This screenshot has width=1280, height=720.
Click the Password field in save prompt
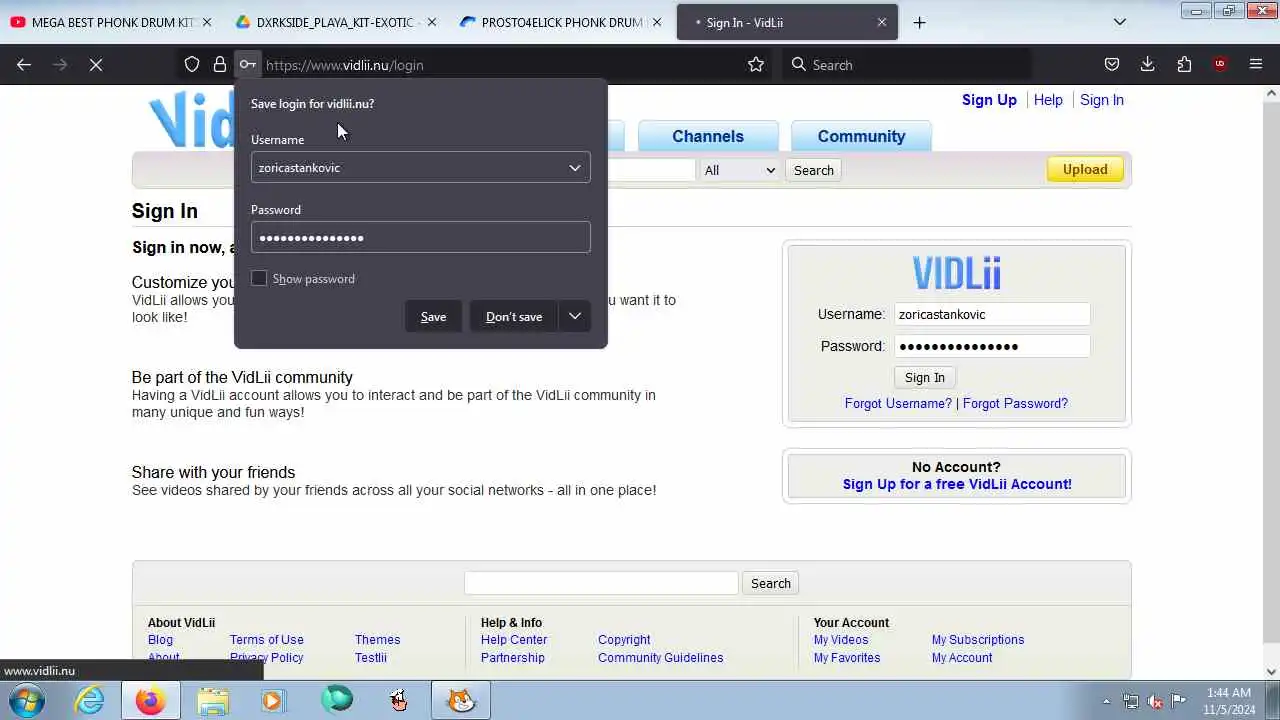[421, 237]
